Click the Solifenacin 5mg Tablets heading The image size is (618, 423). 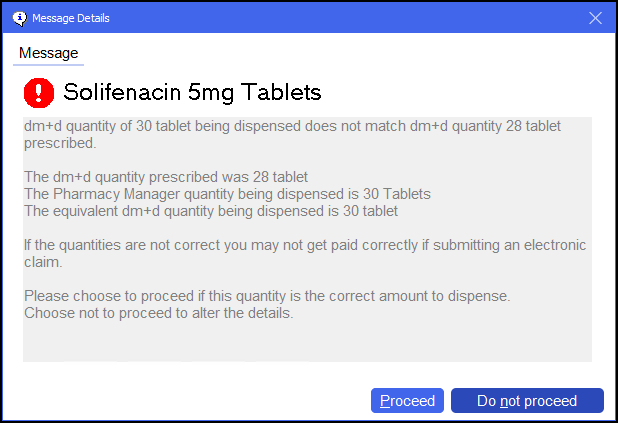[x=192, y=93]
